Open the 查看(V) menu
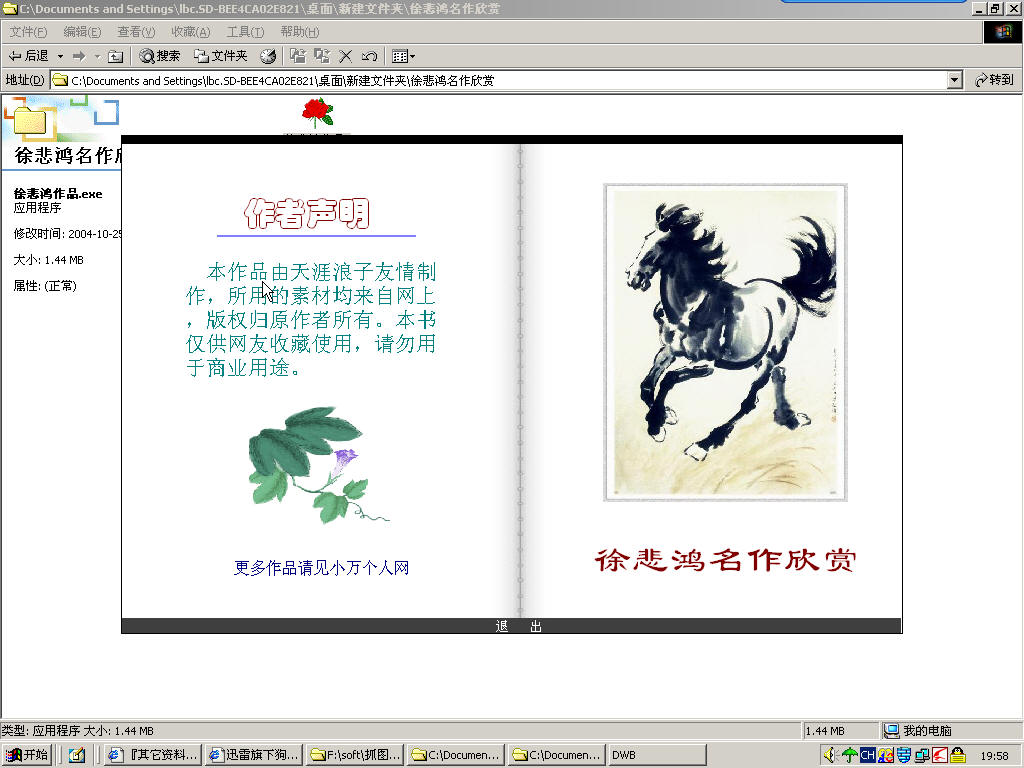 [136, 32]
